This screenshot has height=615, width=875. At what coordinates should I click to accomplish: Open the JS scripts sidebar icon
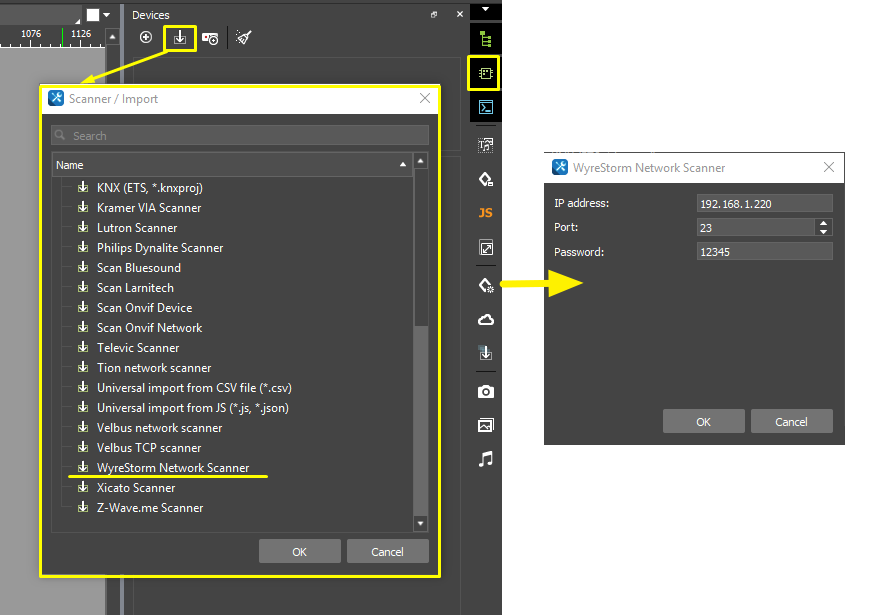486,213
